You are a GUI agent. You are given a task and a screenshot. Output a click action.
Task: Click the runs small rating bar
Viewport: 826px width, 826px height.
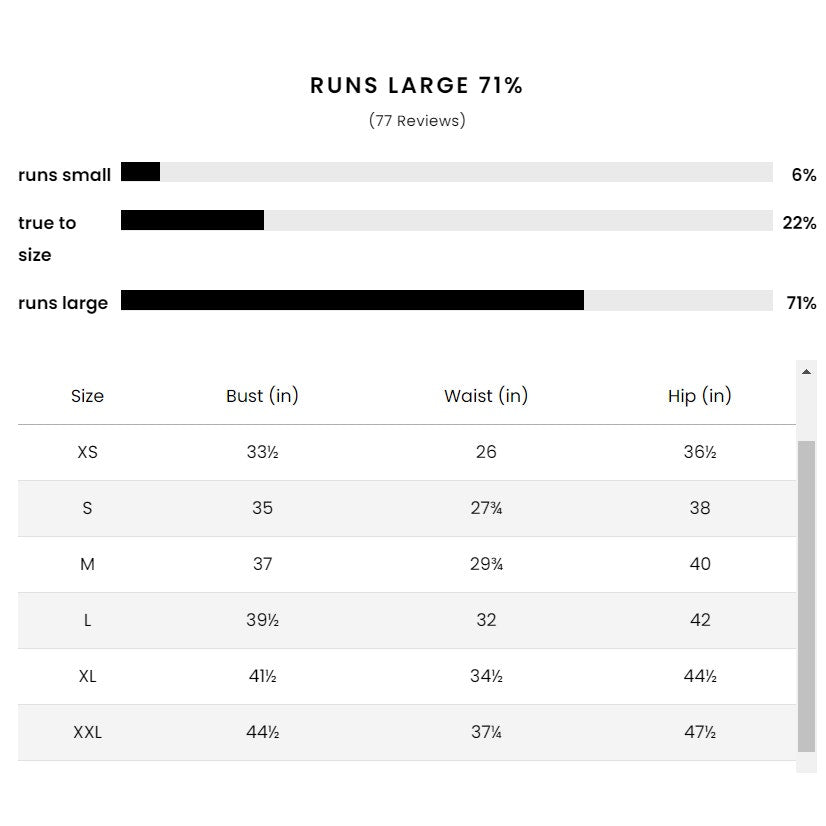(x=446, y=172)
